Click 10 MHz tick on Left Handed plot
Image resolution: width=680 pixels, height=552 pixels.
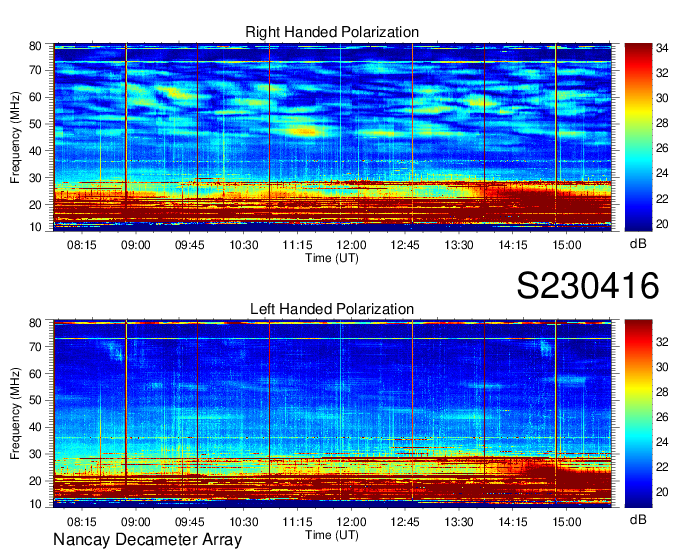pyautogui.click(x=35, y=504)
